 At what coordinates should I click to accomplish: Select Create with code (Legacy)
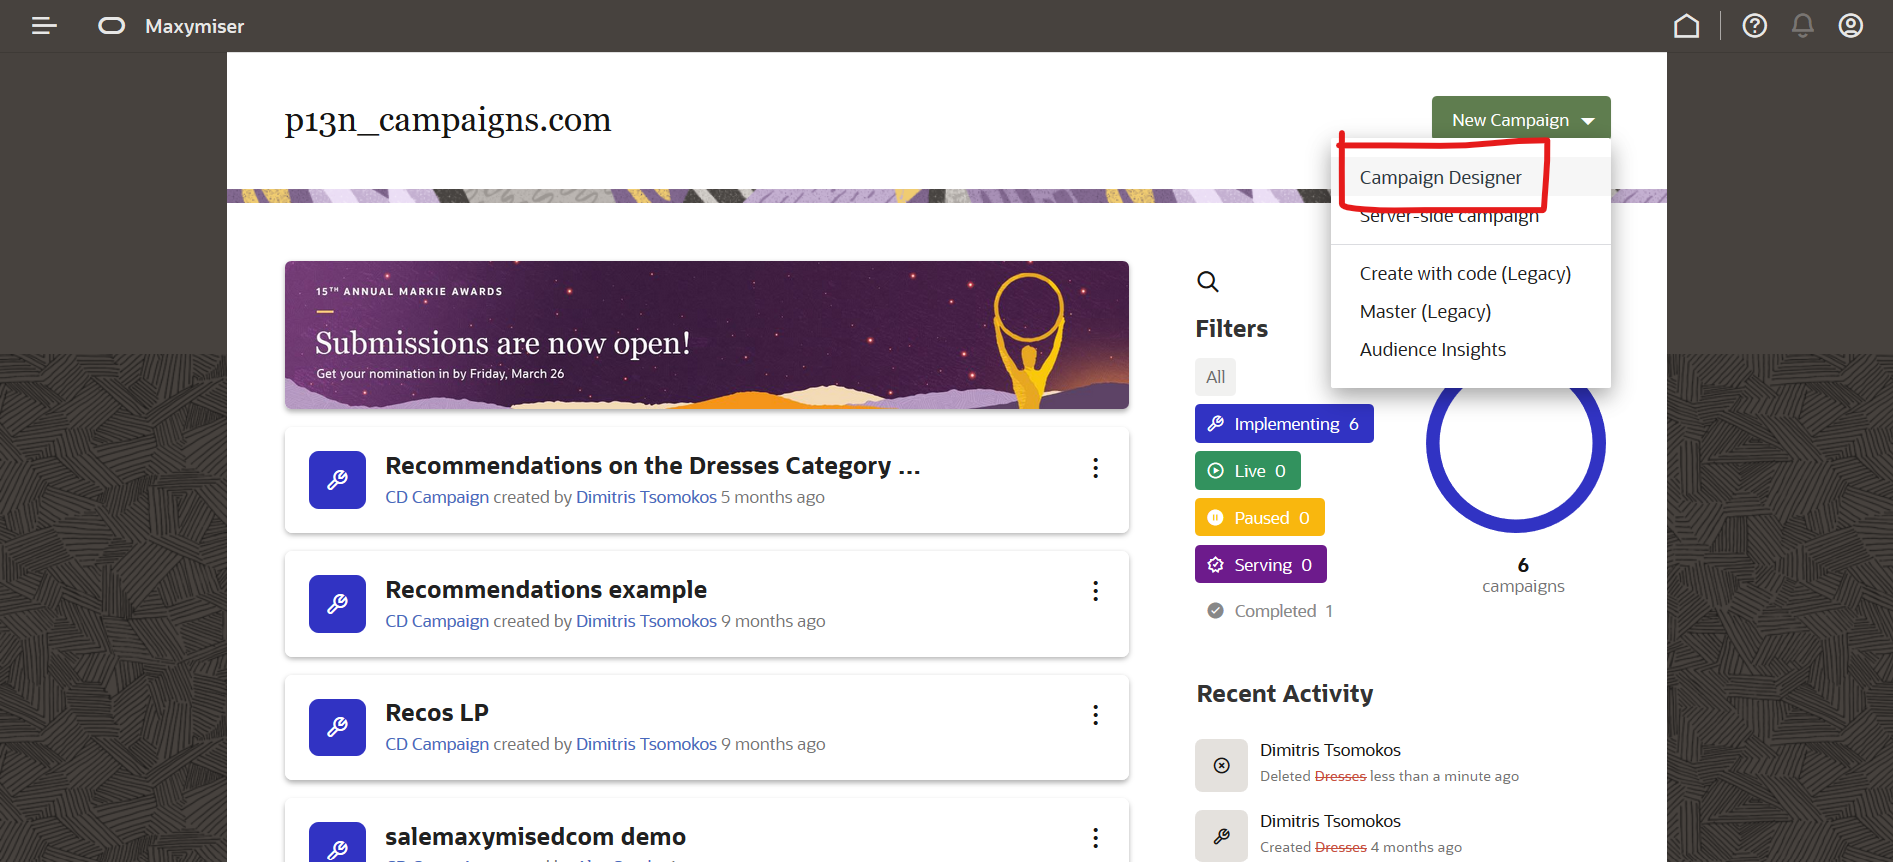tap(1465, 274)
